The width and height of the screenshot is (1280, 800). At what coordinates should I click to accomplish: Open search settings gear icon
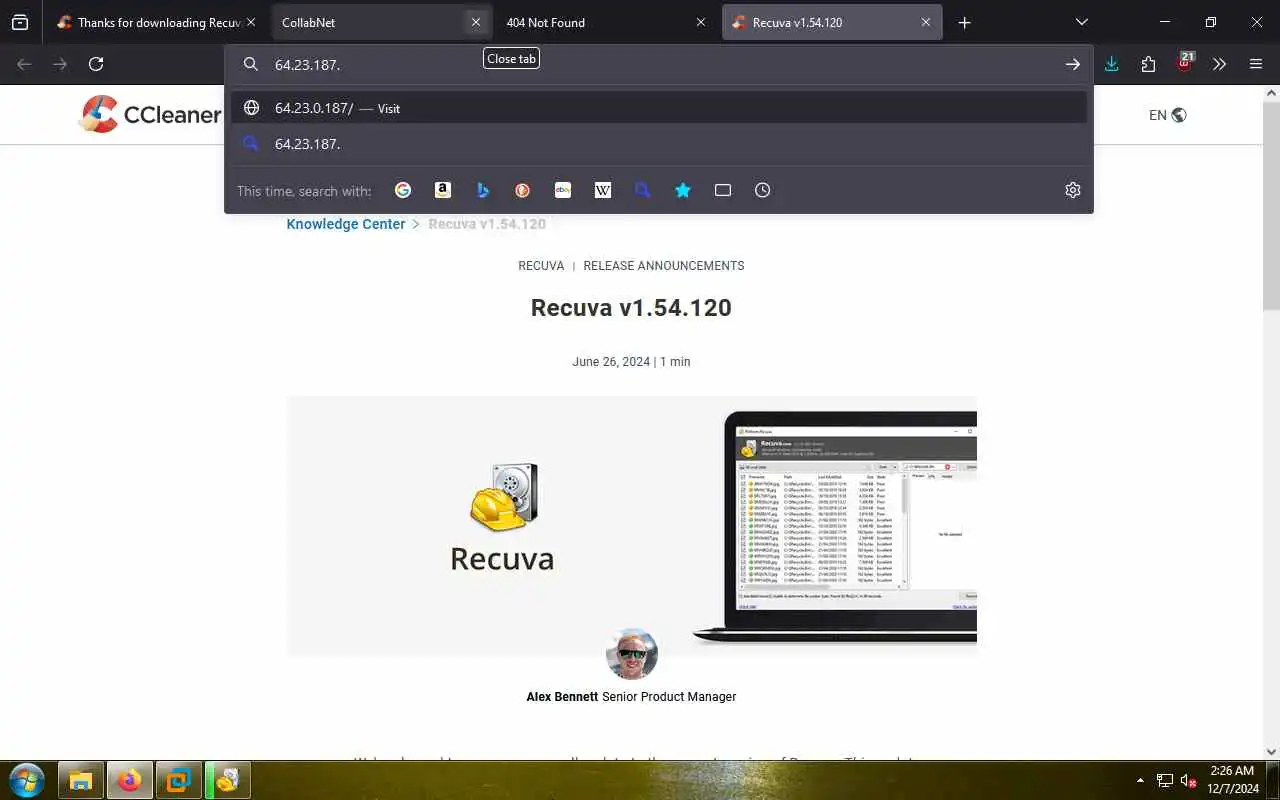1073,190
